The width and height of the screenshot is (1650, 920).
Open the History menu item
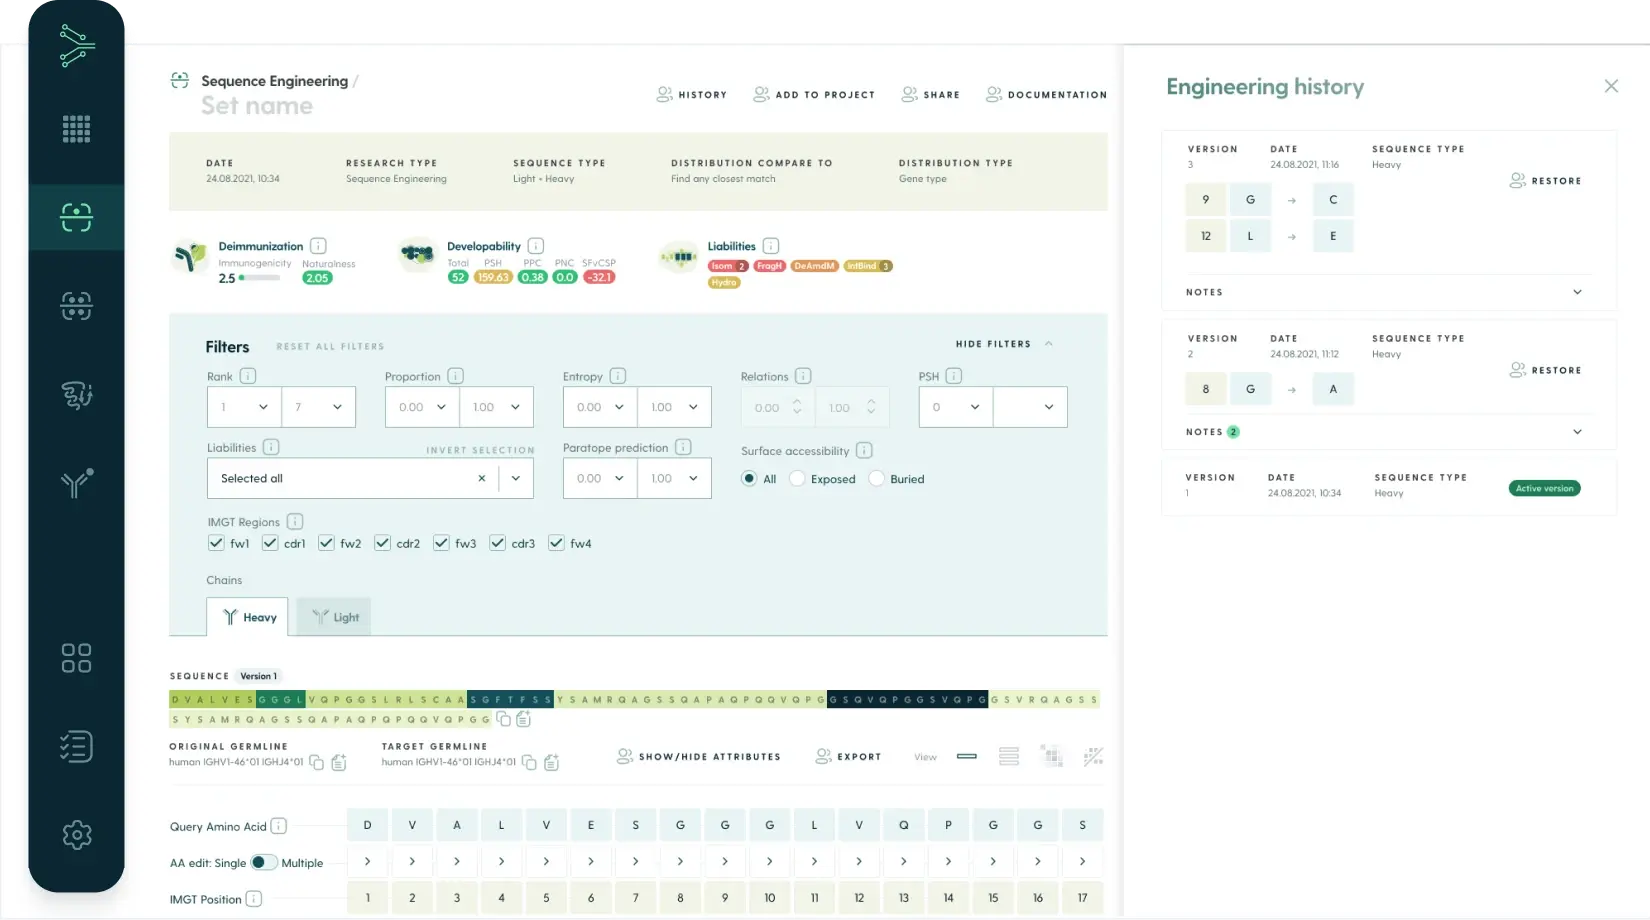point(692,95)
